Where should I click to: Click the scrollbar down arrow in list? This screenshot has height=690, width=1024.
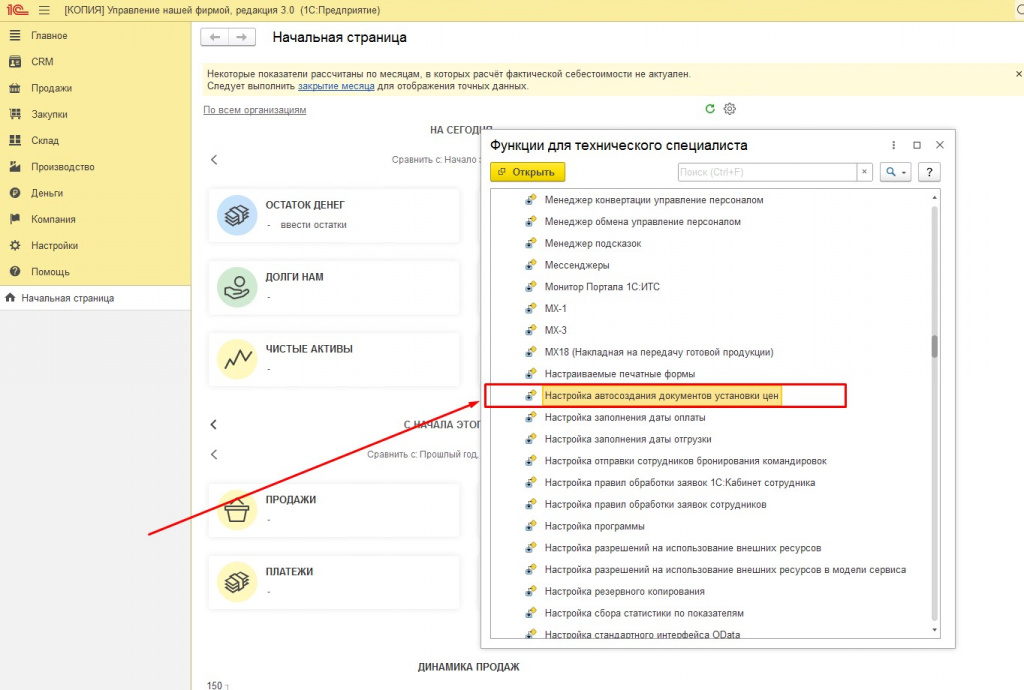[935, 630]
